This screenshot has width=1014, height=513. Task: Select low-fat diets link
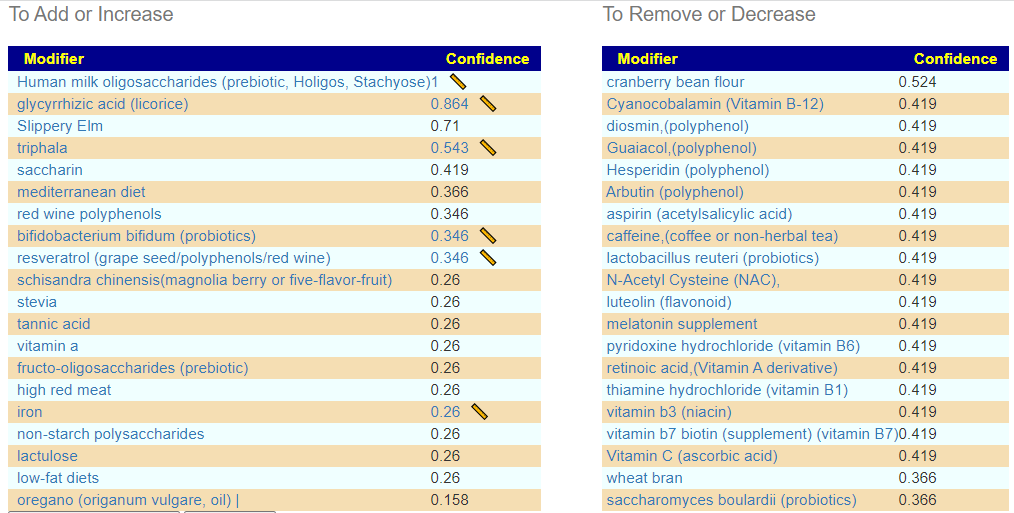(x=58, y=478)
